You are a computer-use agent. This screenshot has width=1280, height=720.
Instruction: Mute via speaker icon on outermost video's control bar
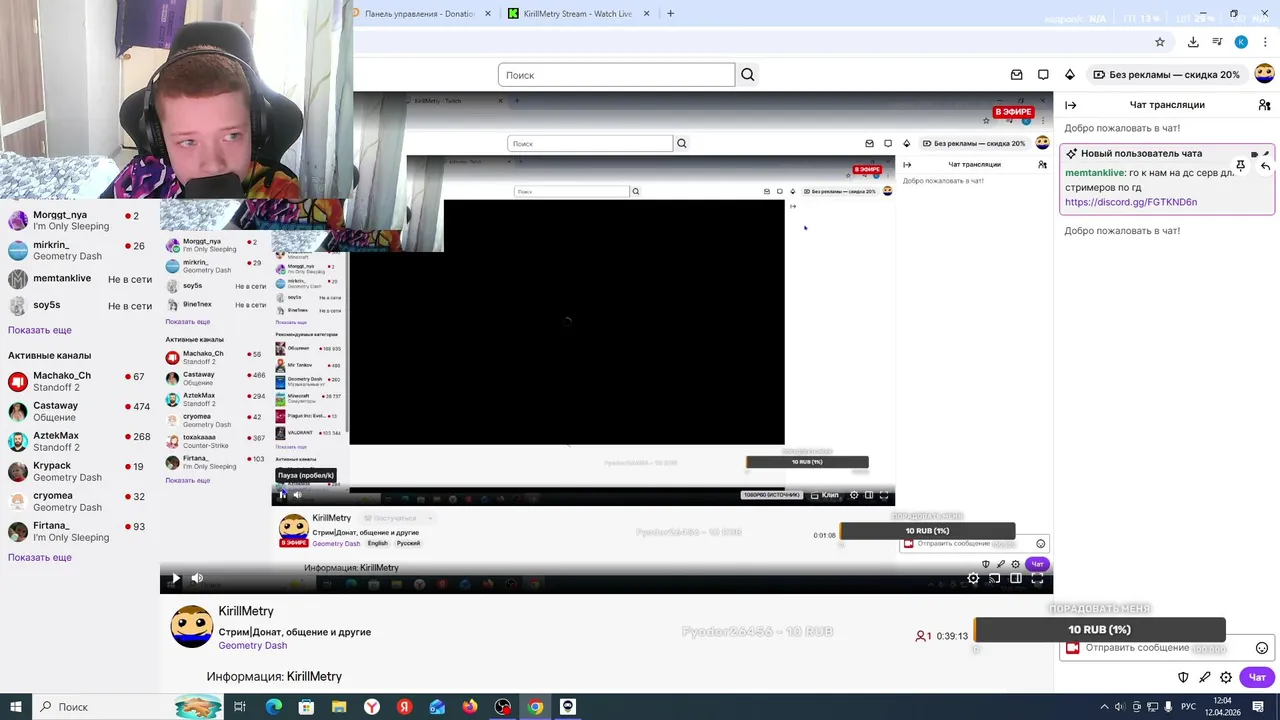[x=197, y=578]
